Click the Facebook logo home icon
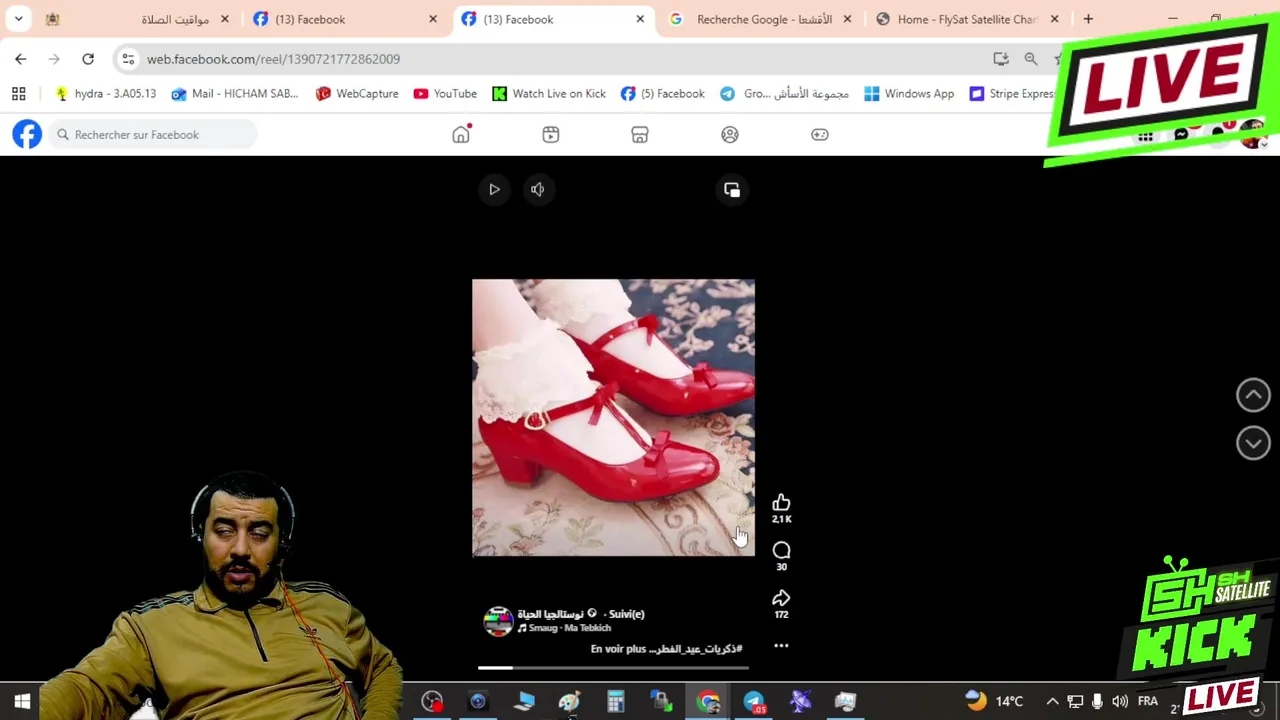This screenshot has height=720, width=1280. [27, 134]
